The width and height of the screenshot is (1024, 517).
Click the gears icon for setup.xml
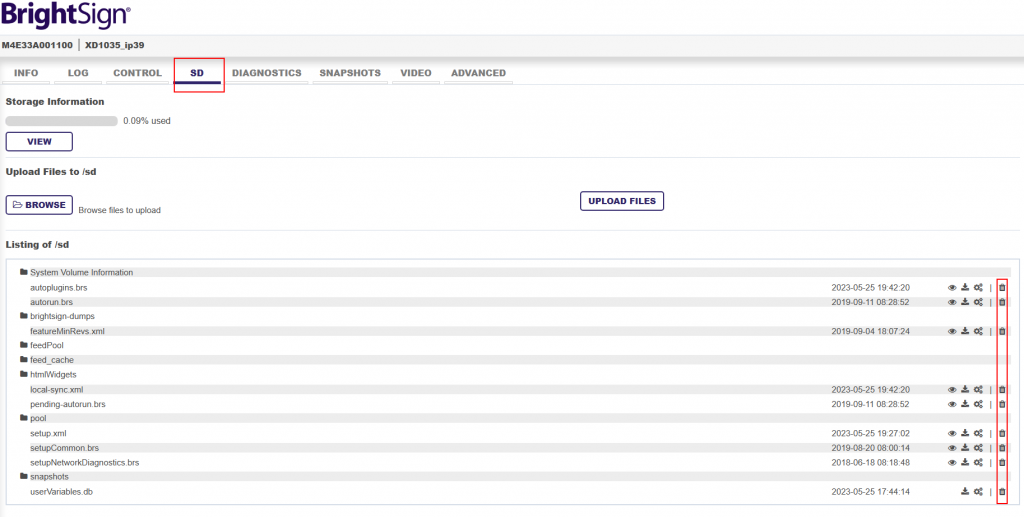pyautogui.click(x=978, y=433)
